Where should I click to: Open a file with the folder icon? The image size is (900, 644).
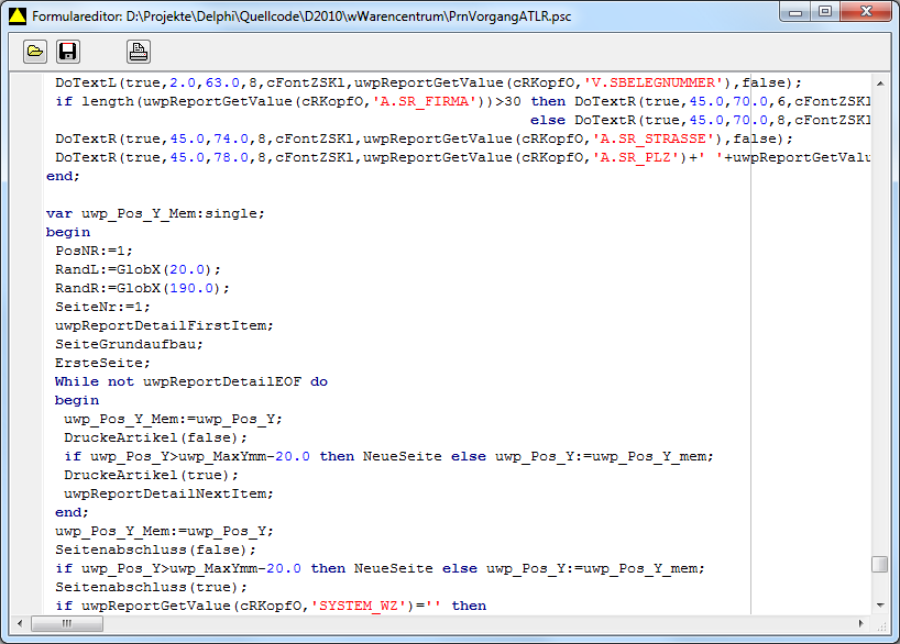point(35,51)
